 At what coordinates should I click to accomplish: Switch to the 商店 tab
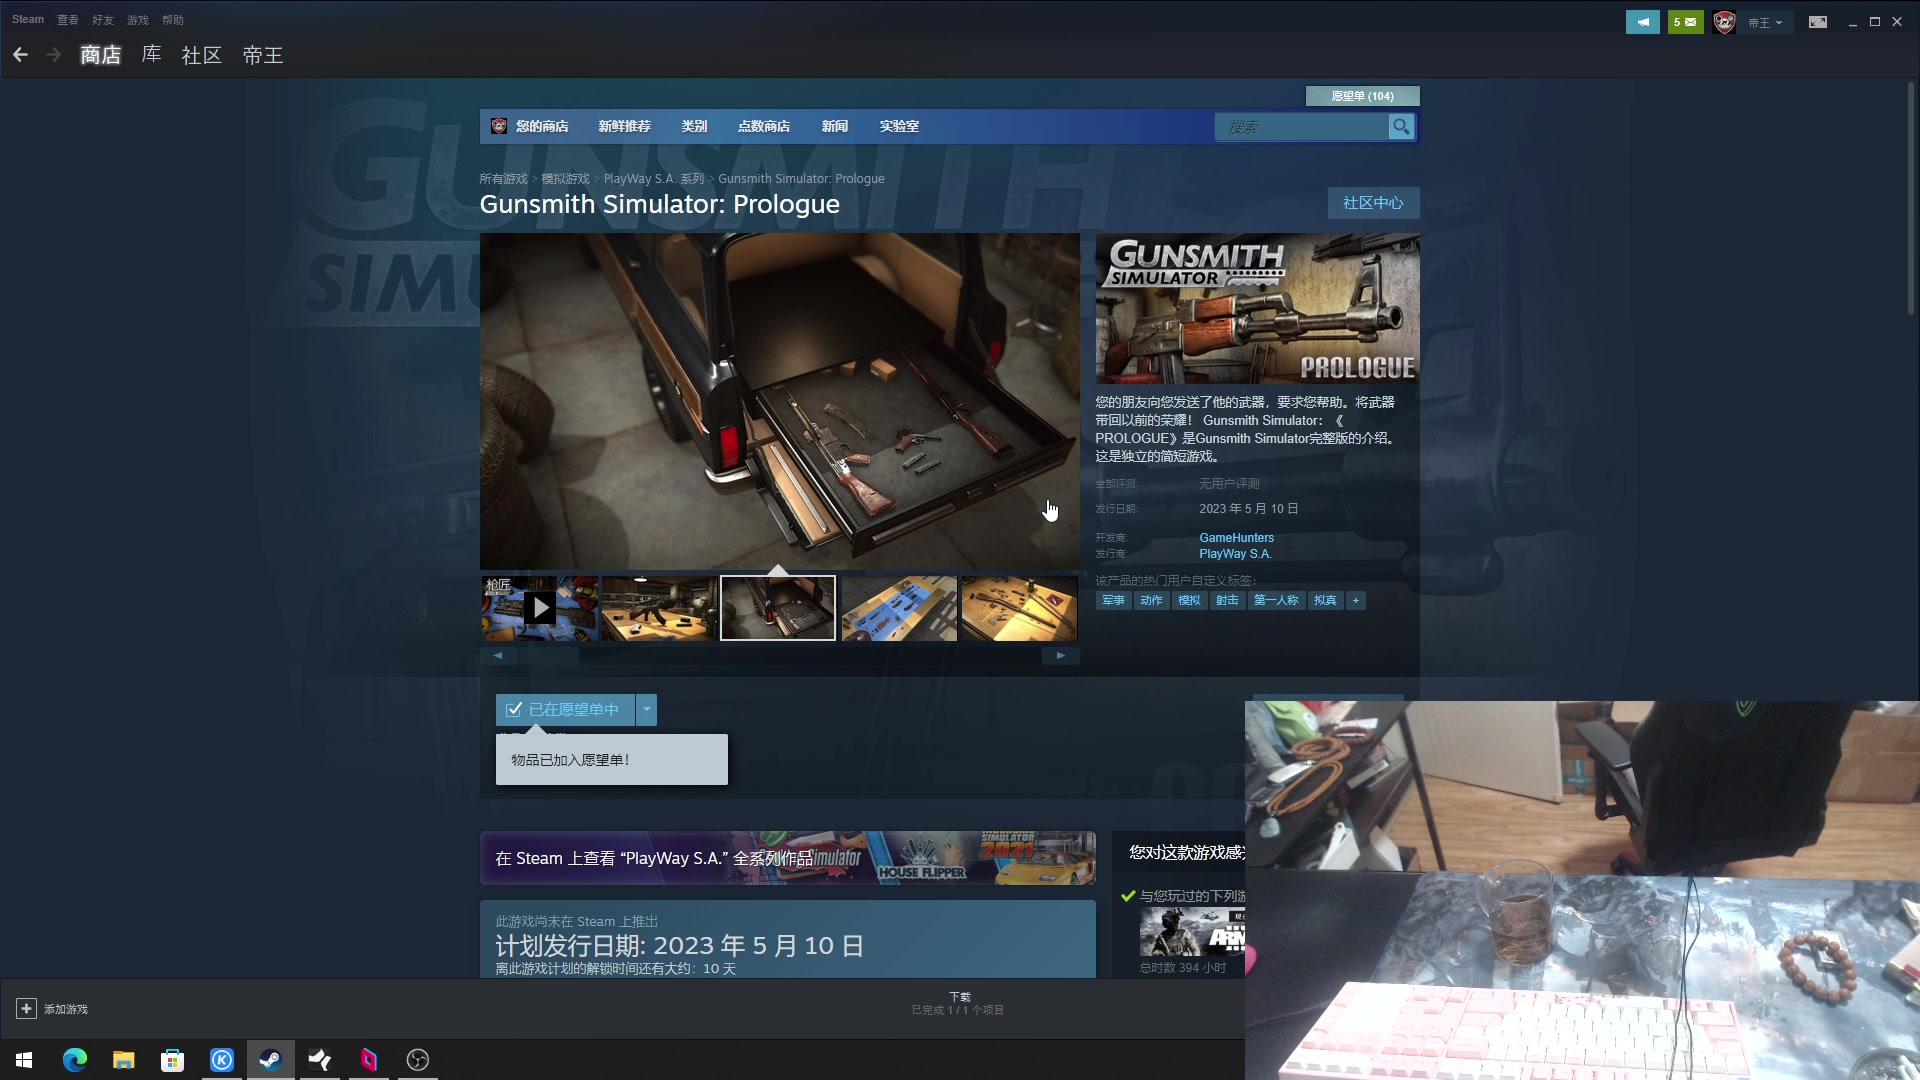(100, 55)
